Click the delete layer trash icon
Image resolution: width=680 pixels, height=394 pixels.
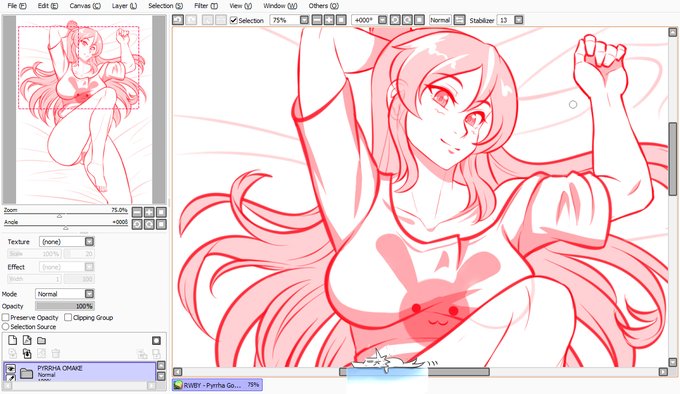click(x=56, y=353)
